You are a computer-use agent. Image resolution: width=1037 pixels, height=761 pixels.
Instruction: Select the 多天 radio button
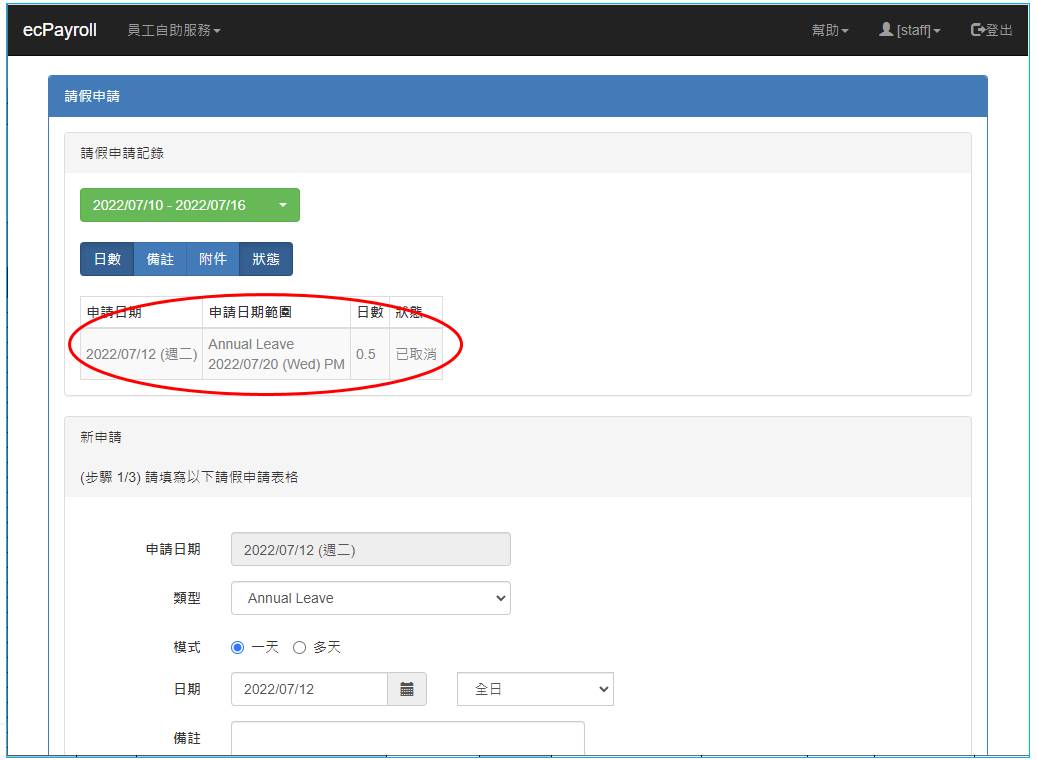pos(300,647)
